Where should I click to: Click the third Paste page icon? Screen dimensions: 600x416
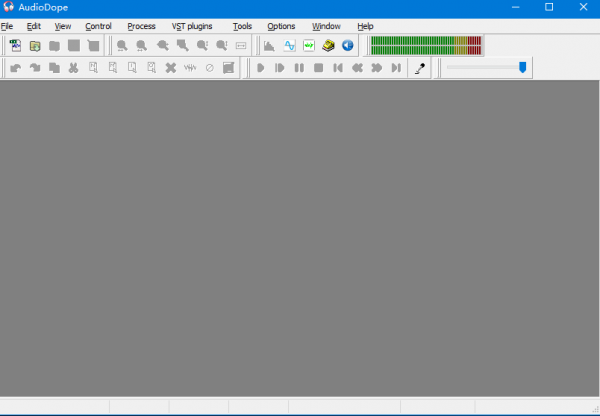[x=132, y=68]
